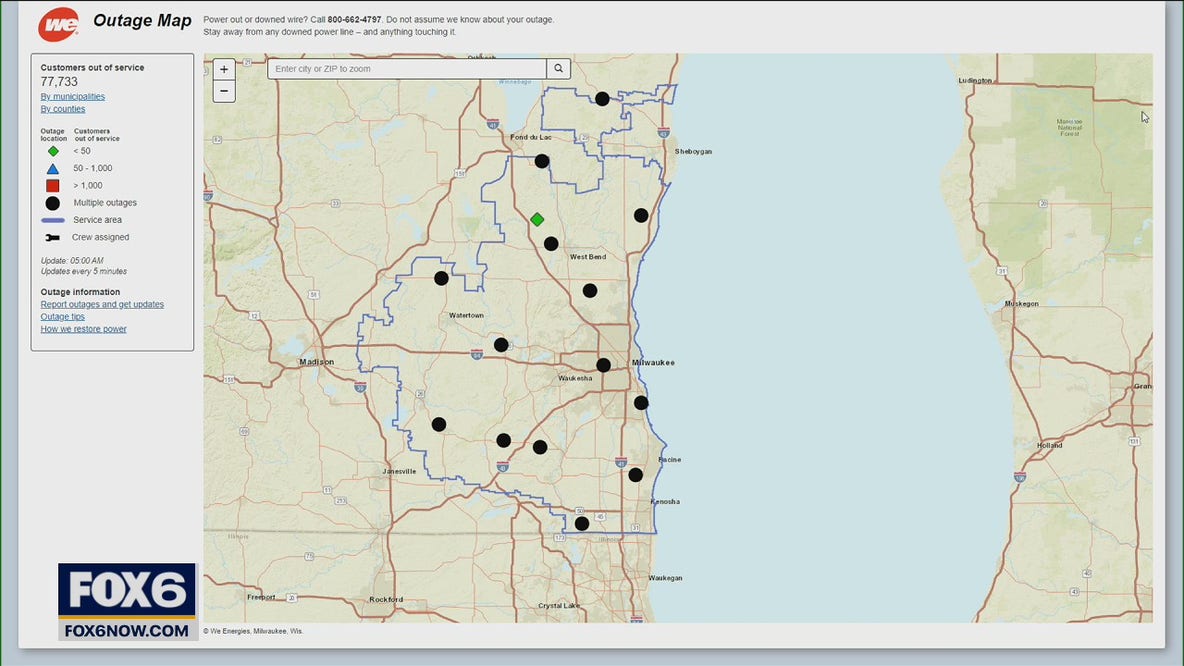Screen dimensions: 1184x666
Task: Click the 800-662-4797 phone number
Action: tap(354, 20)
